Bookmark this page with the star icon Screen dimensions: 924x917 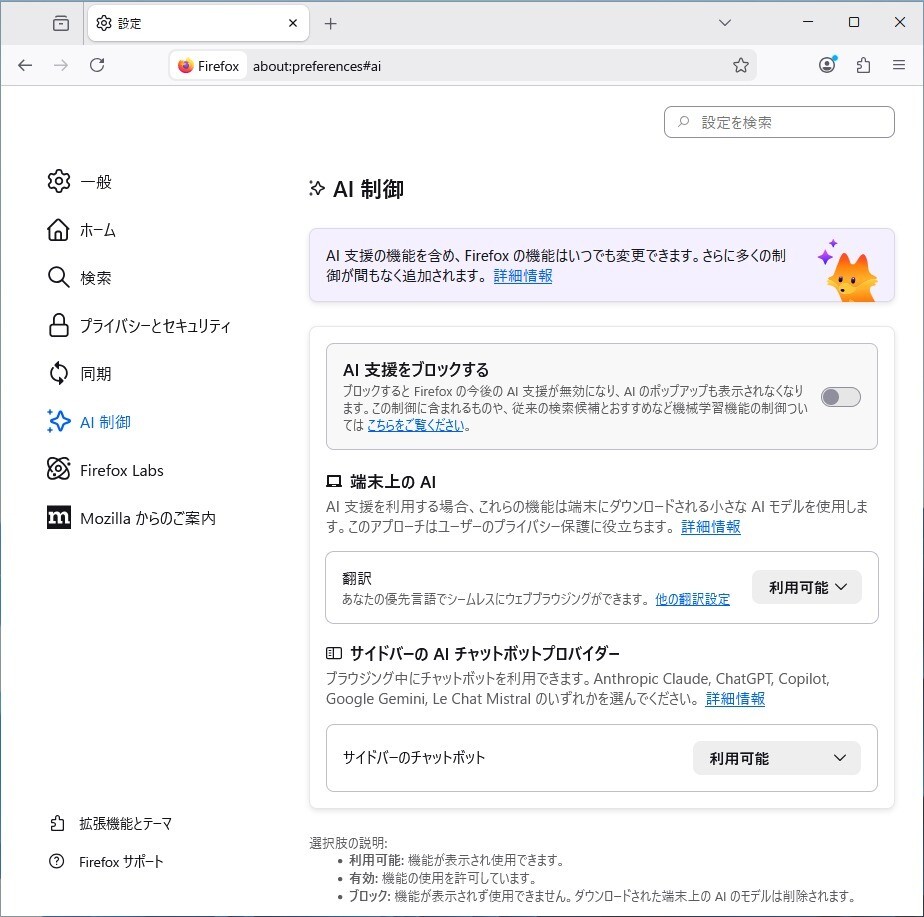[x=741, y=64]
